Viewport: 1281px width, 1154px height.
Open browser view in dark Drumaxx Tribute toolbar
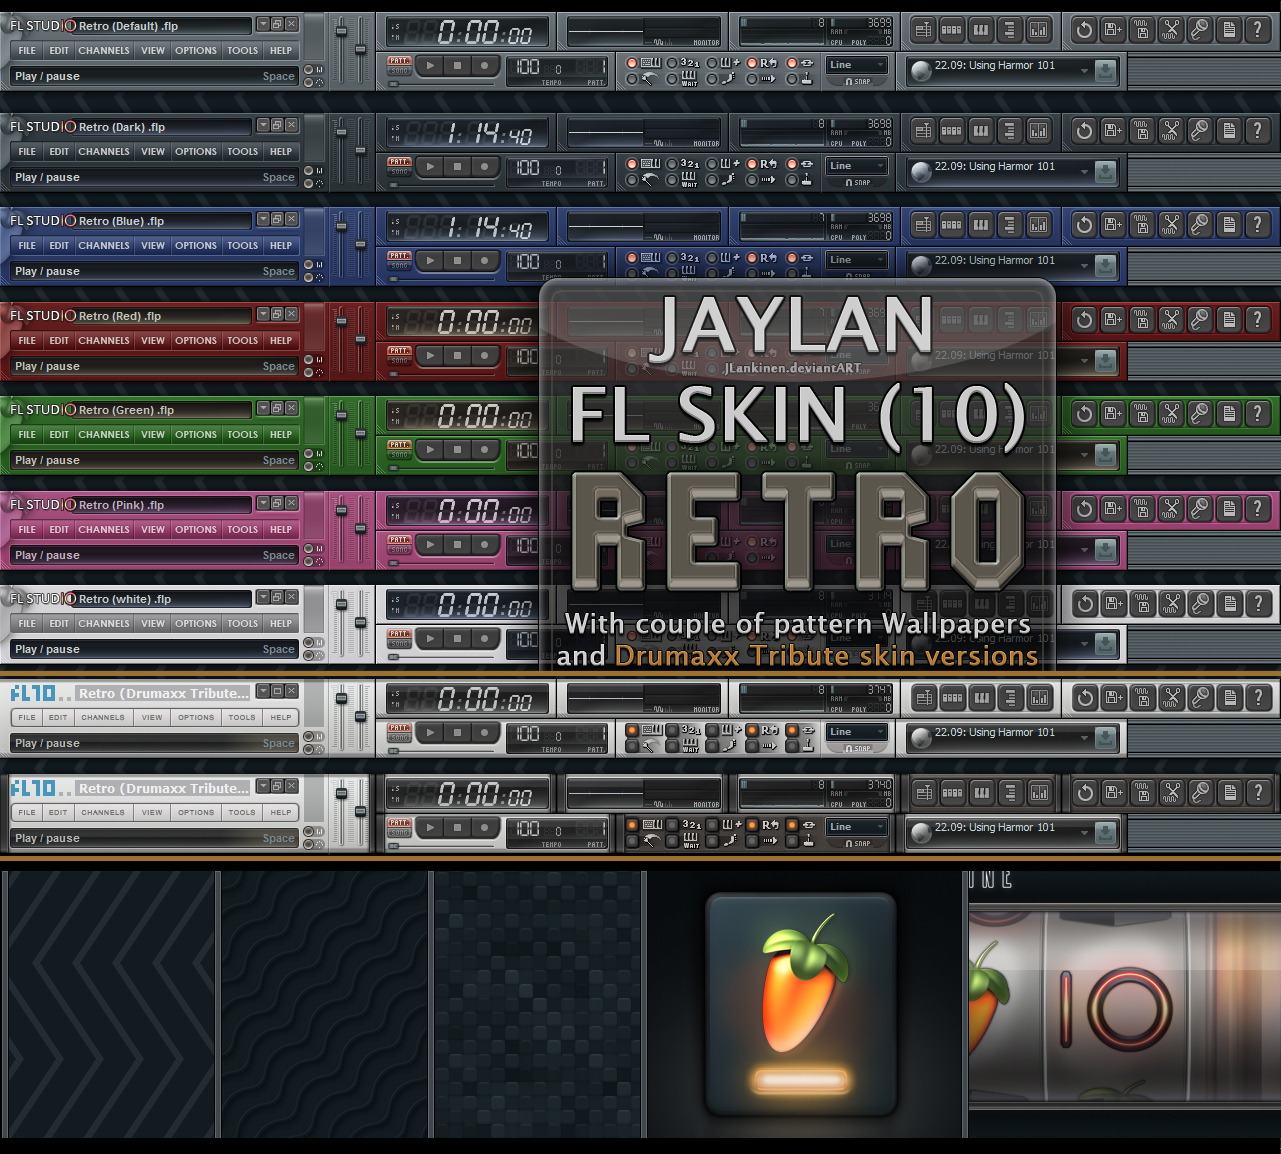coord(1011,793)
